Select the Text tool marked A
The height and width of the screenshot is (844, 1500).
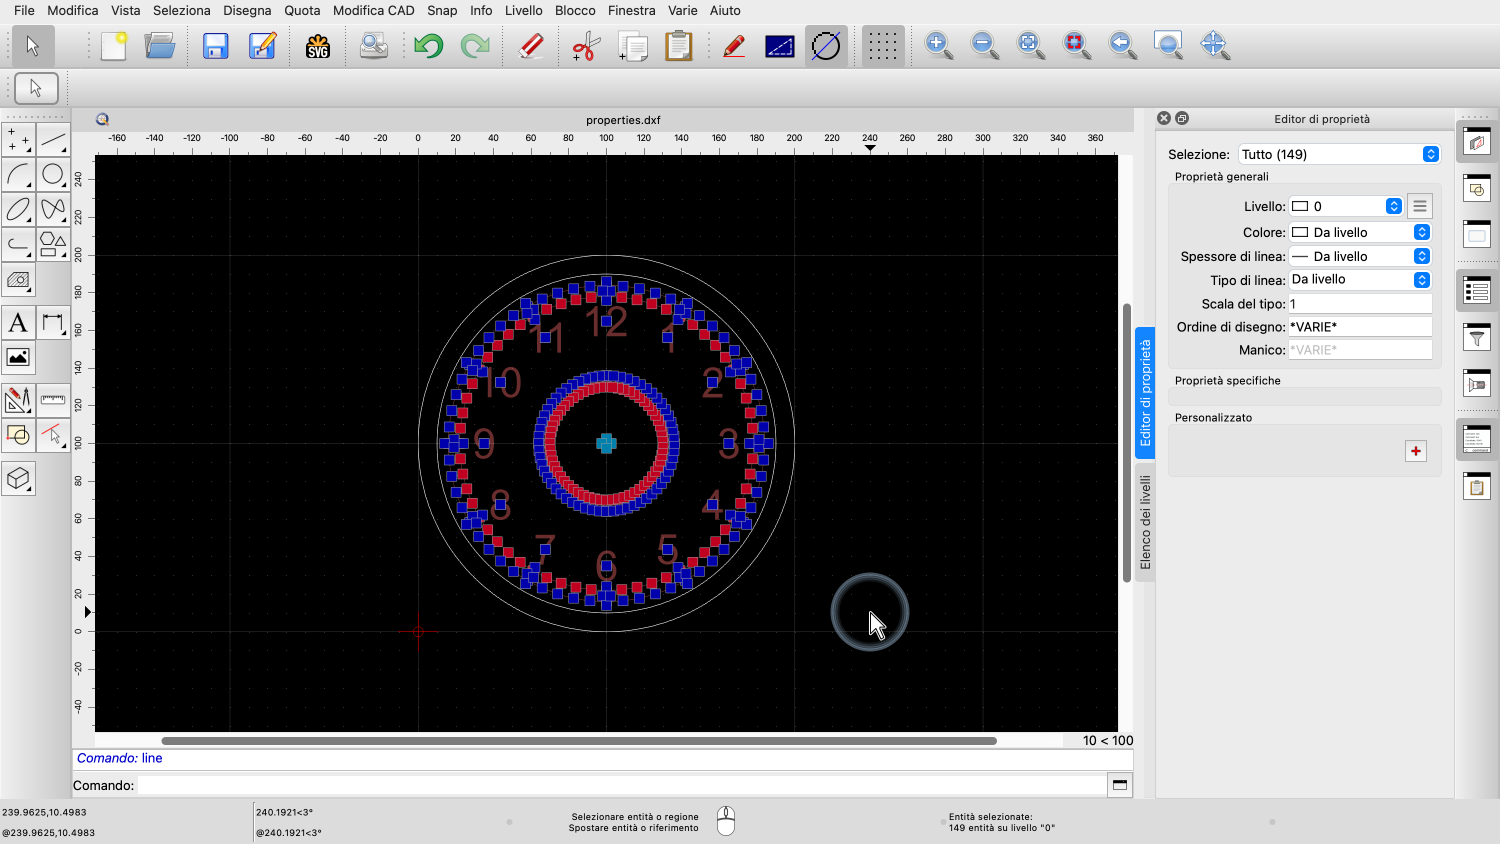pos(18,323)
